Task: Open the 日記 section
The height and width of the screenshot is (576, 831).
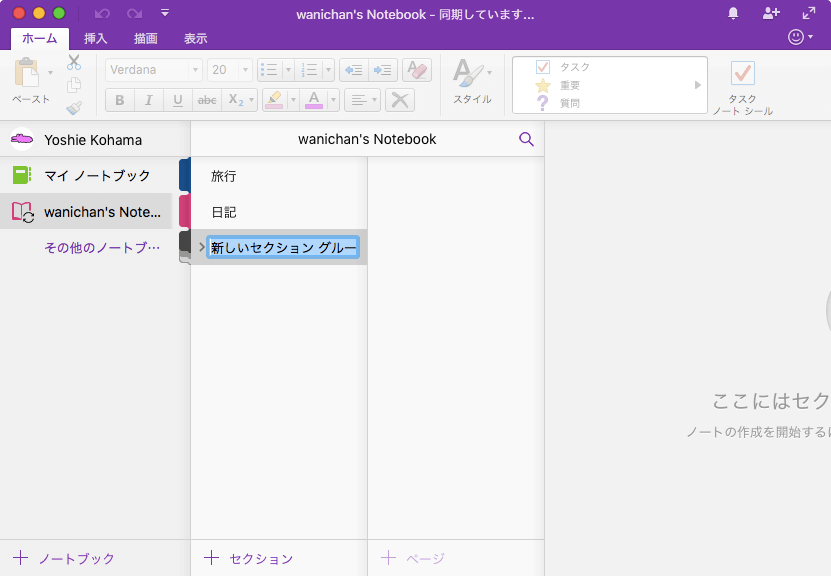Action: click(279, 212)
